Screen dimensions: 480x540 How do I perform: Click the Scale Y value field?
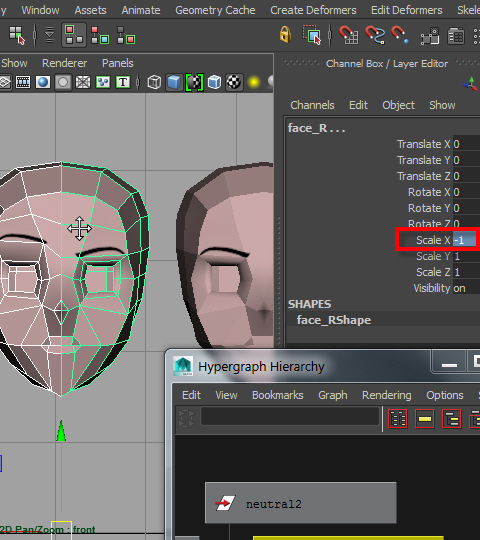pyautogui.click(x=466, y=256)
